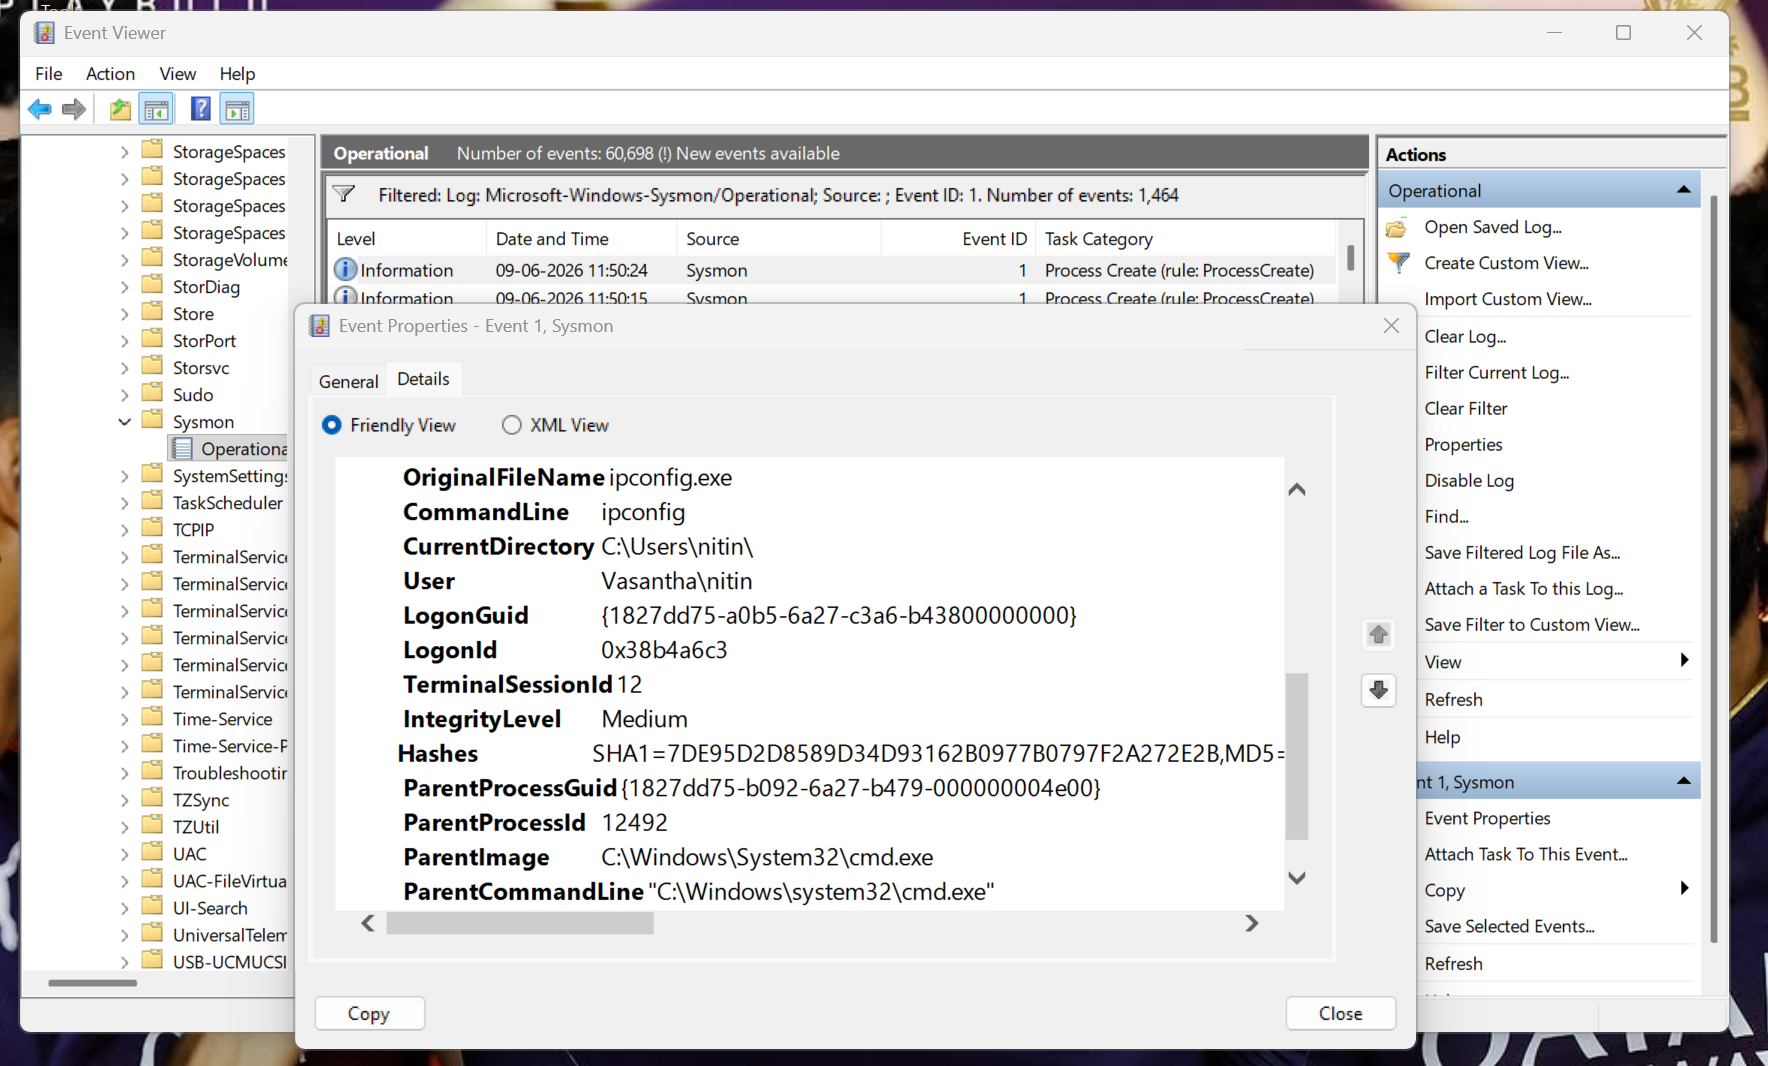Open the View menu in menu bar

click(177, 74)
